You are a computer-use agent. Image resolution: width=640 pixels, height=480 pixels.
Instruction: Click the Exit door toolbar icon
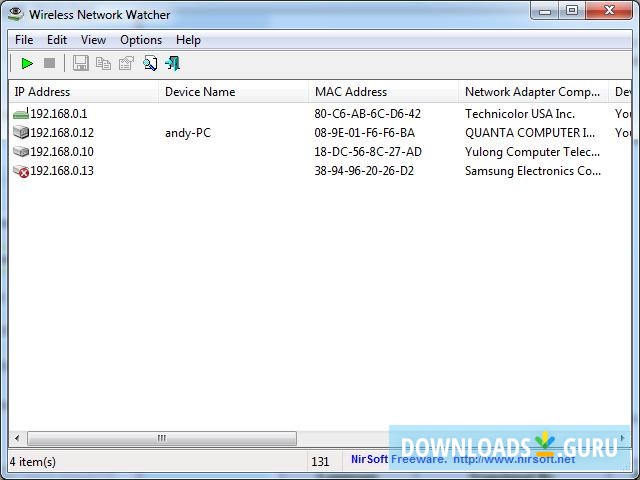173,64
